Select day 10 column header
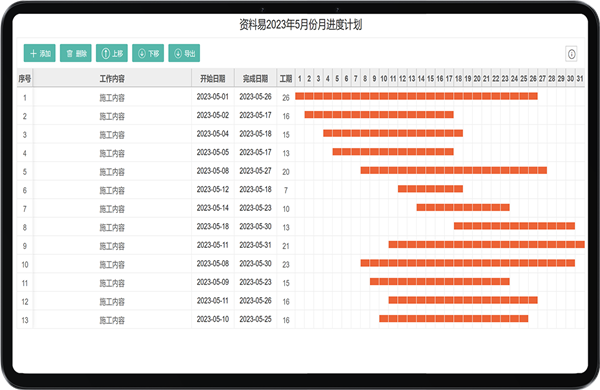 tap(384, 78)
